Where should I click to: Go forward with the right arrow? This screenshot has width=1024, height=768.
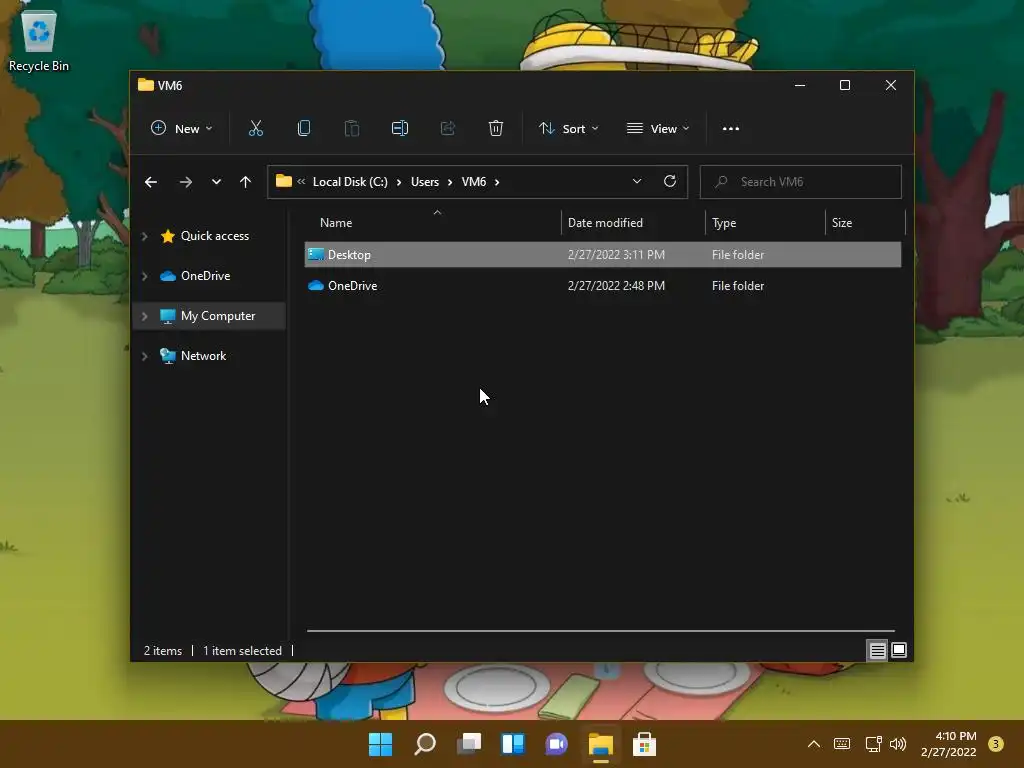(186, 182)
